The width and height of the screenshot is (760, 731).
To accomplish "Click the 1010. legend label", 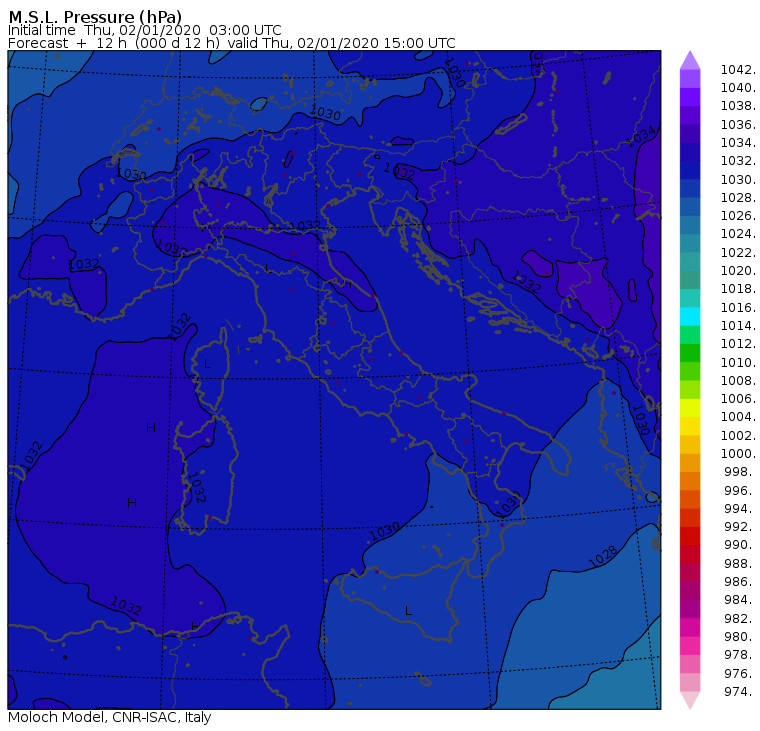I will click(738, 363).
